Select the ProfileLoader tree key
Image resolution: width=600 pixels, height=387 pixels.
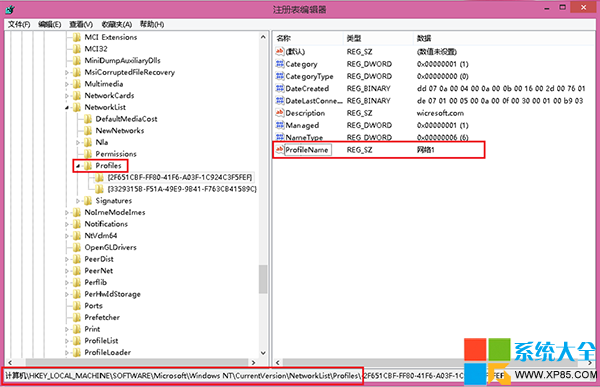pyautogui.click(x=108, y=352)
